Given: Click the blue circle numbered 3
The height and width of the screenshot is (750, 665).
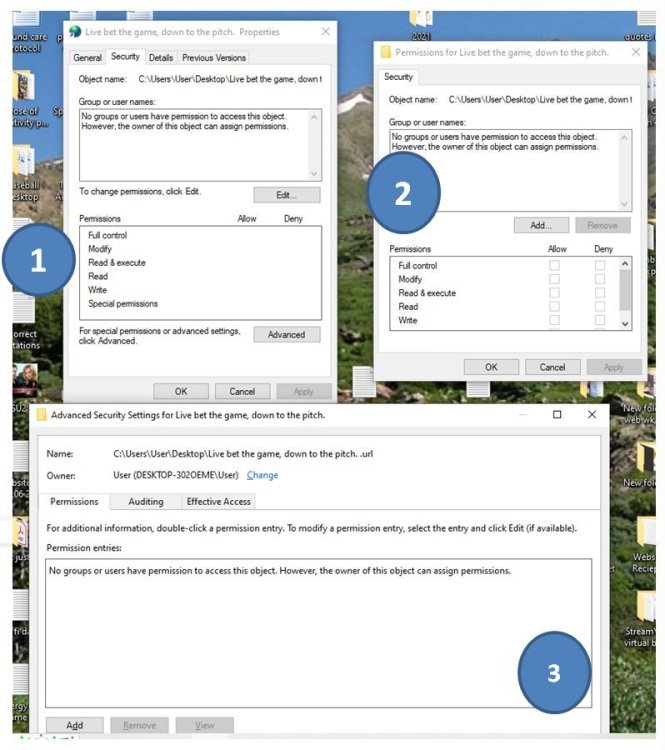Looking at the screenshot, I should 553,673.
